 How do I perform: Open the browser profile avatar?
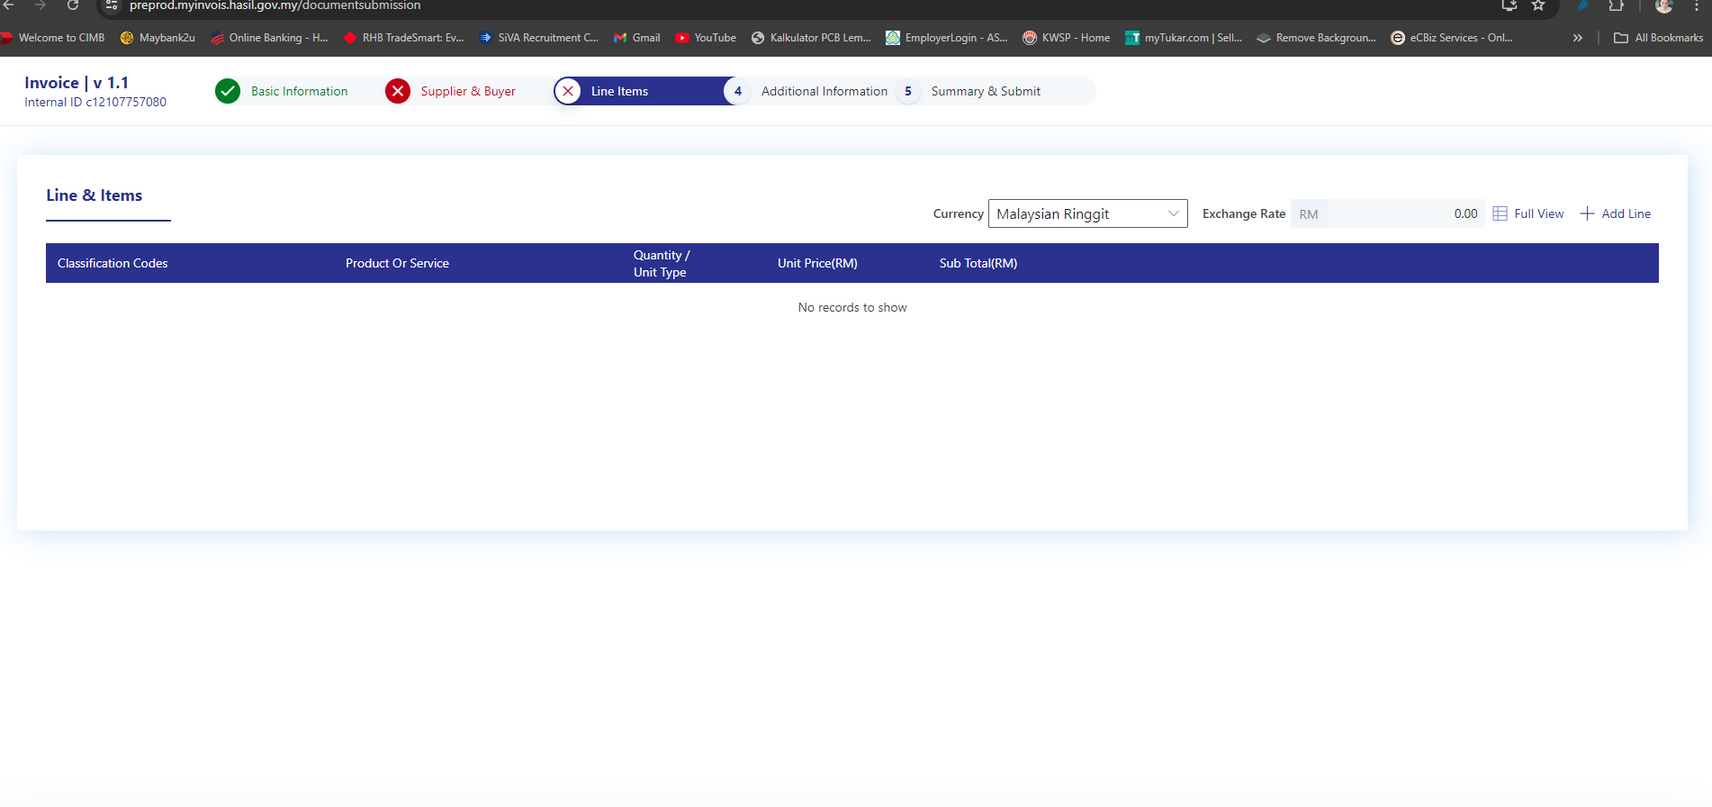click(1664, 6)
